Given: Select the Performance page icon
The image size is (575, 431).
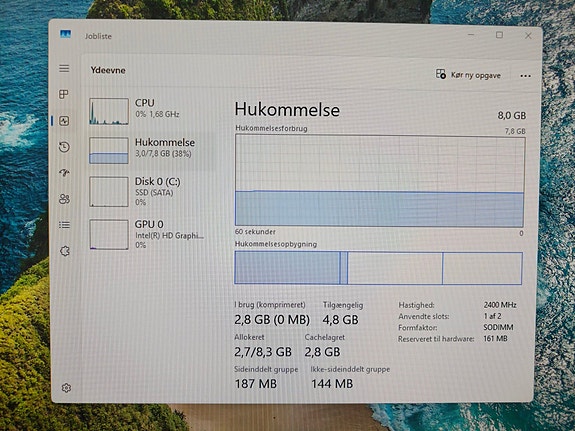Looking at the screenshot, I should (64, 121).
